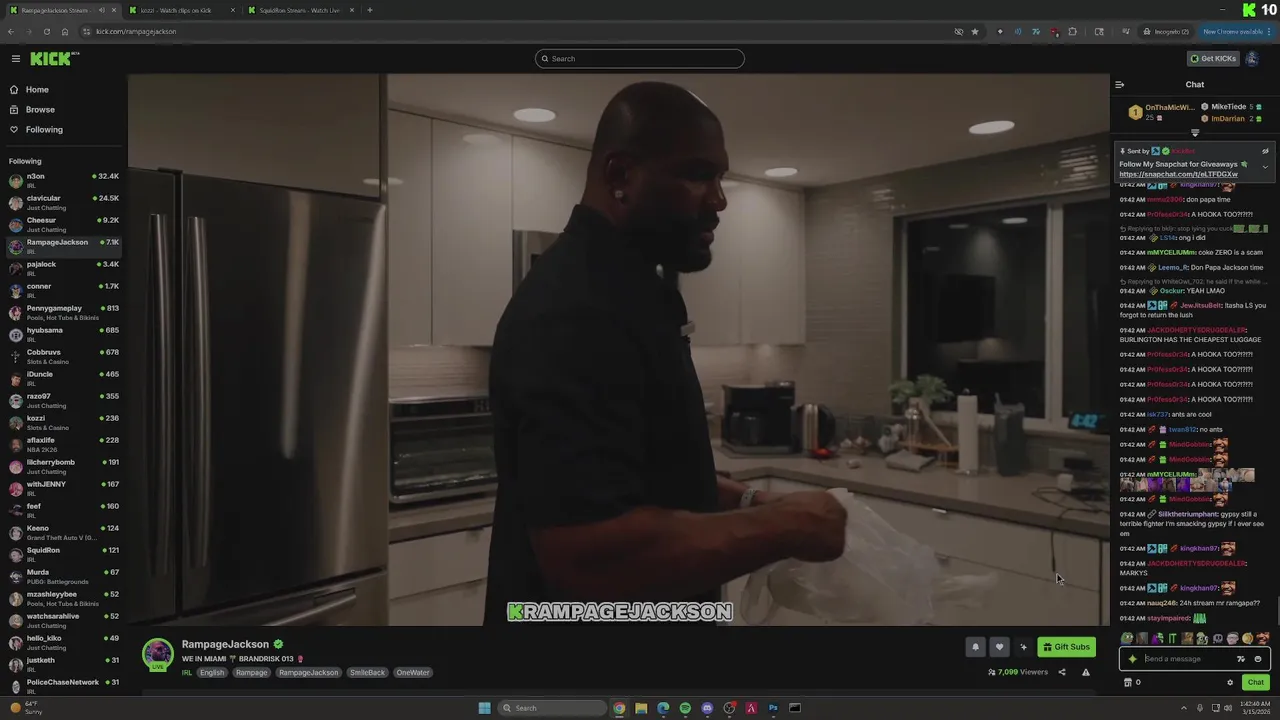This screenshot has height=720, width=1280.
Task: Open PoliceChaseNetwork channel in the sidebar
Action: click(64, 686)
